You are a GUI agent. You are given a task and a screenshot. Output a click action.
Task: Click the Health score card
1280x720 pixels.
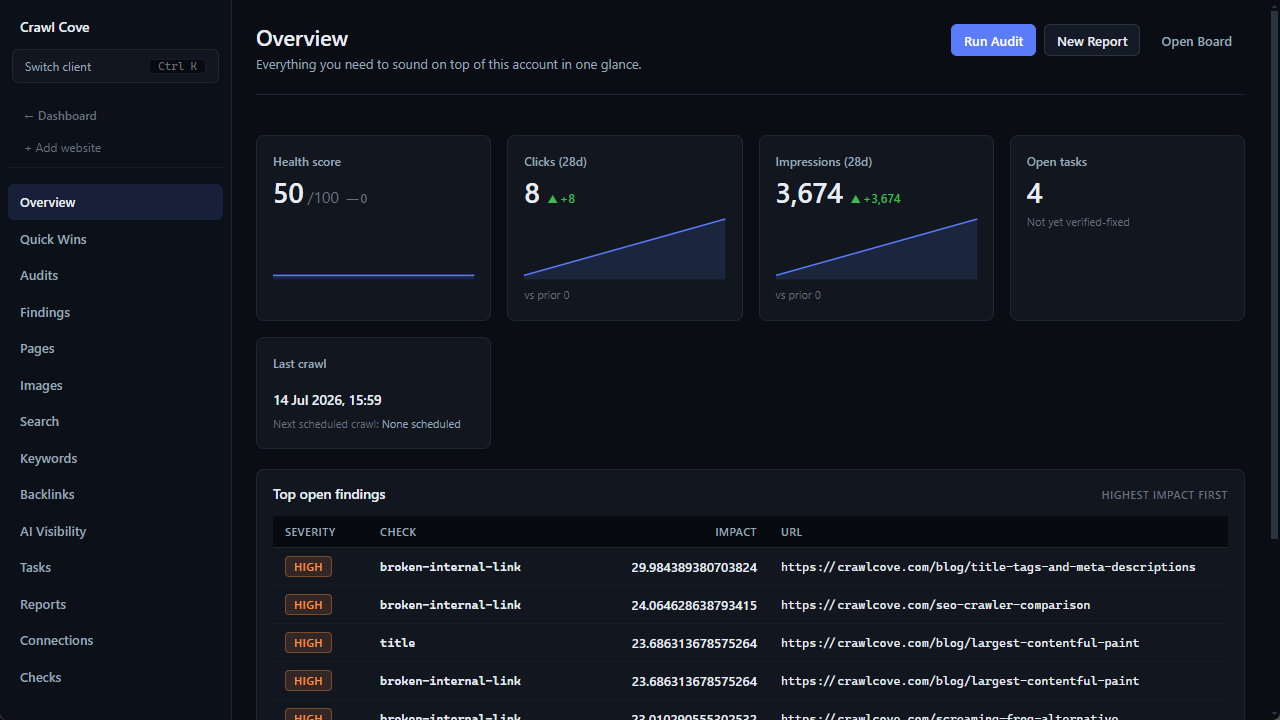373,228
